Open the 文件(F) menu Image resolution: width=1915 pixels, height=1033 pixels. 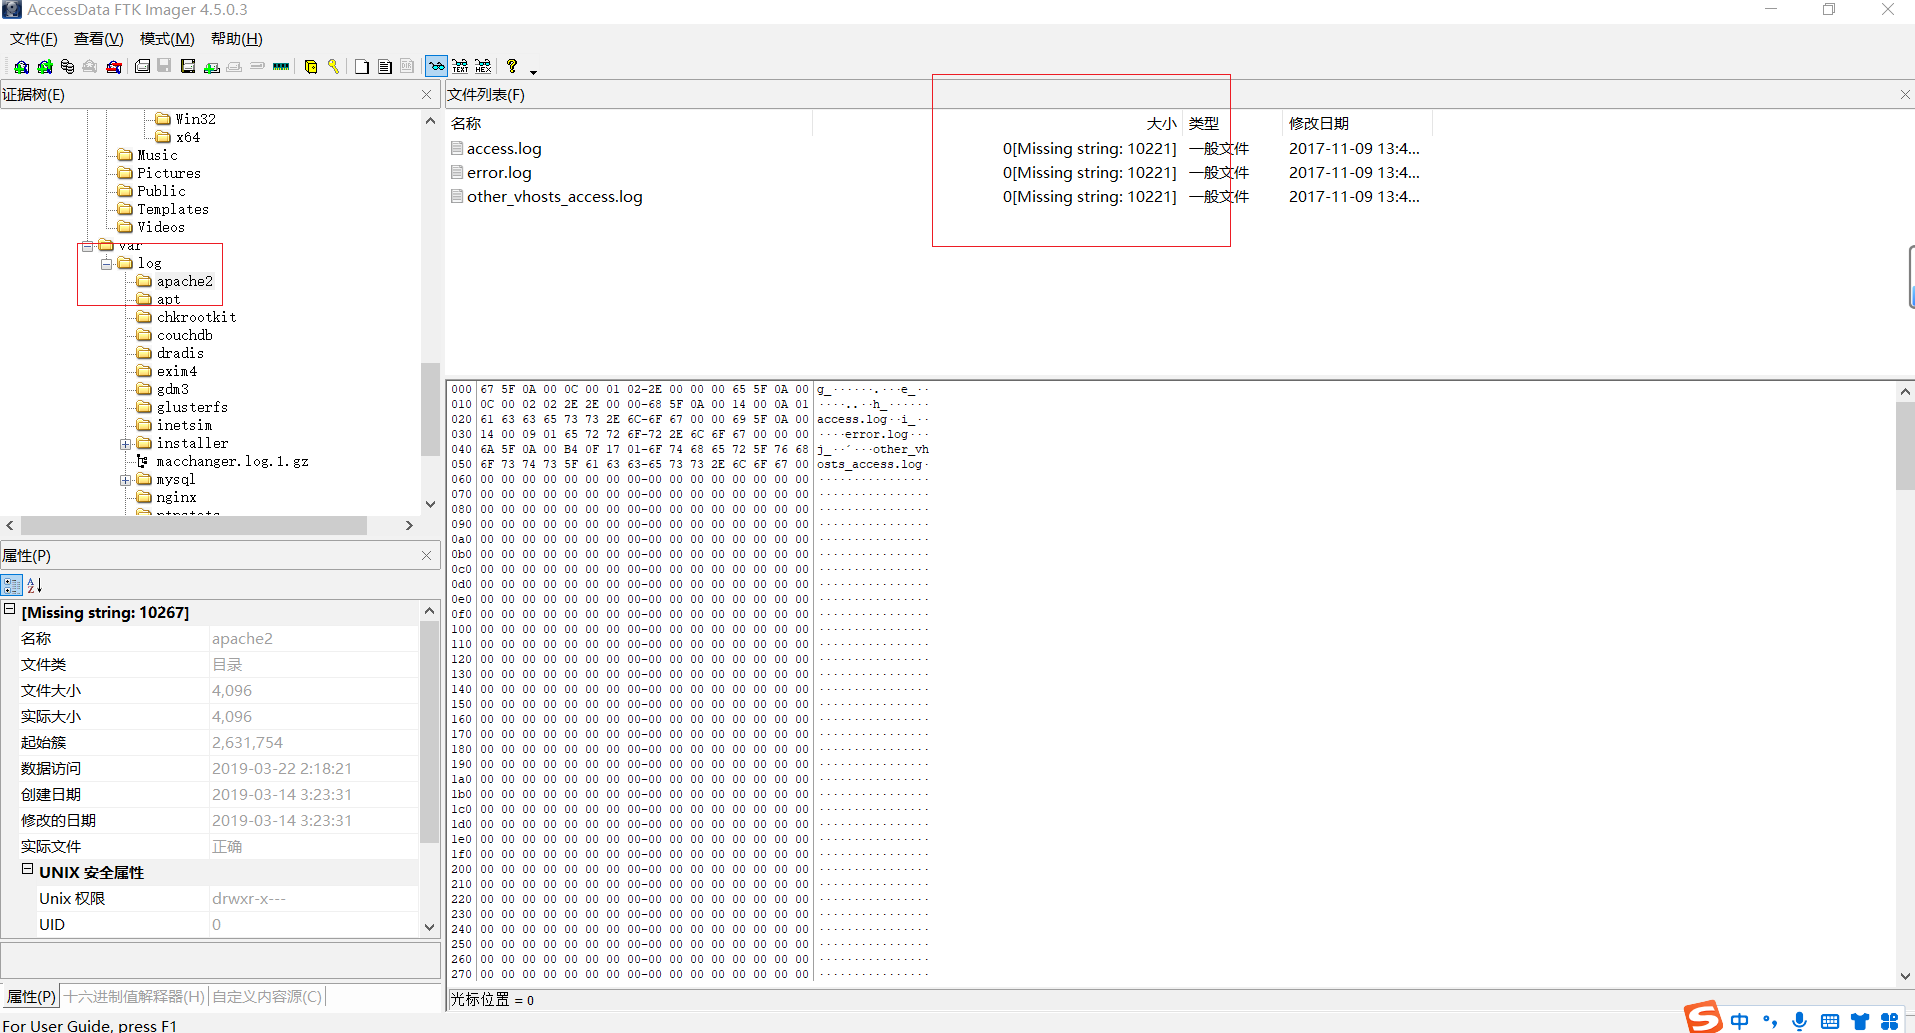[x=34, y=39]
